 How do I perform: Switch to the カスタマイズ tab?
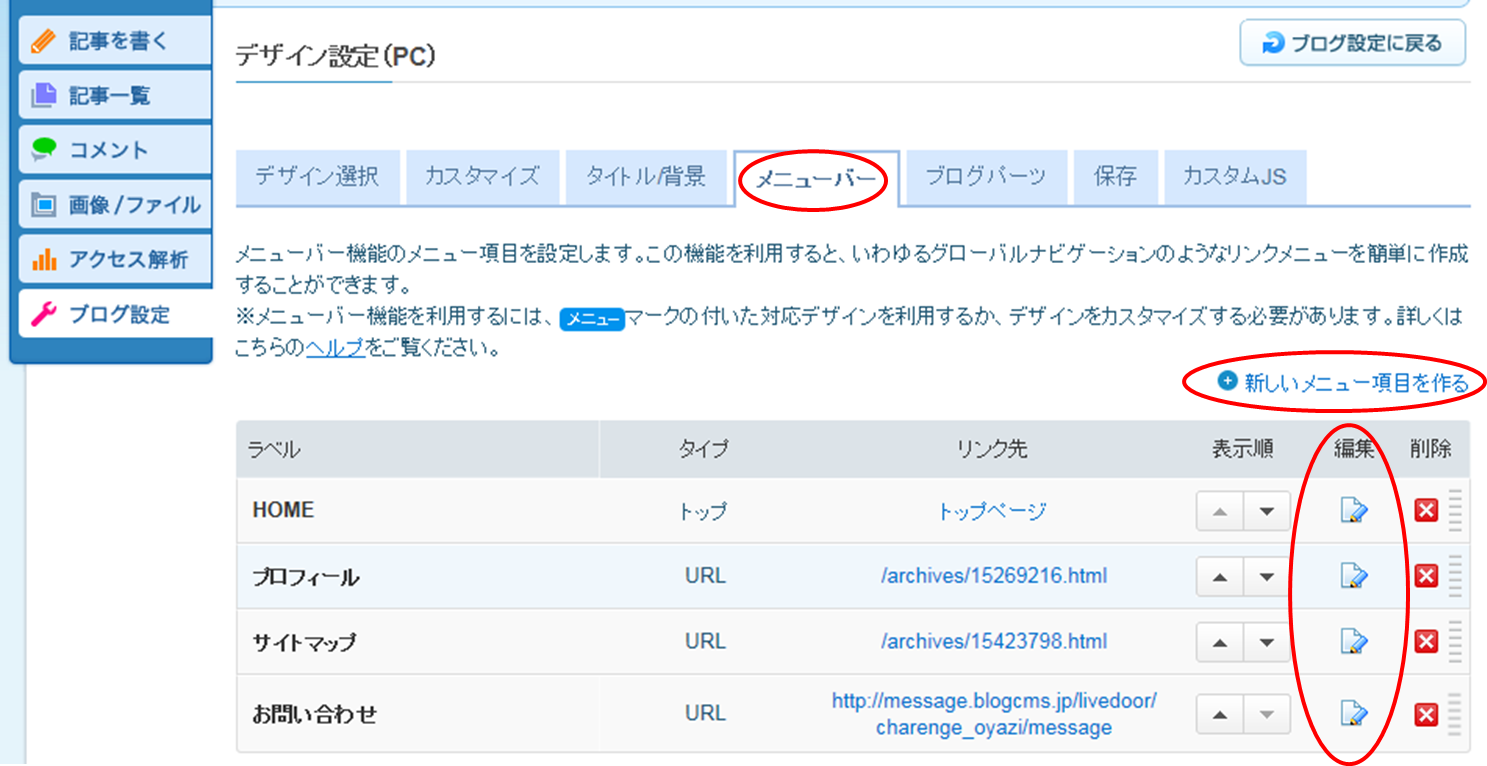[x=482, y=178]
